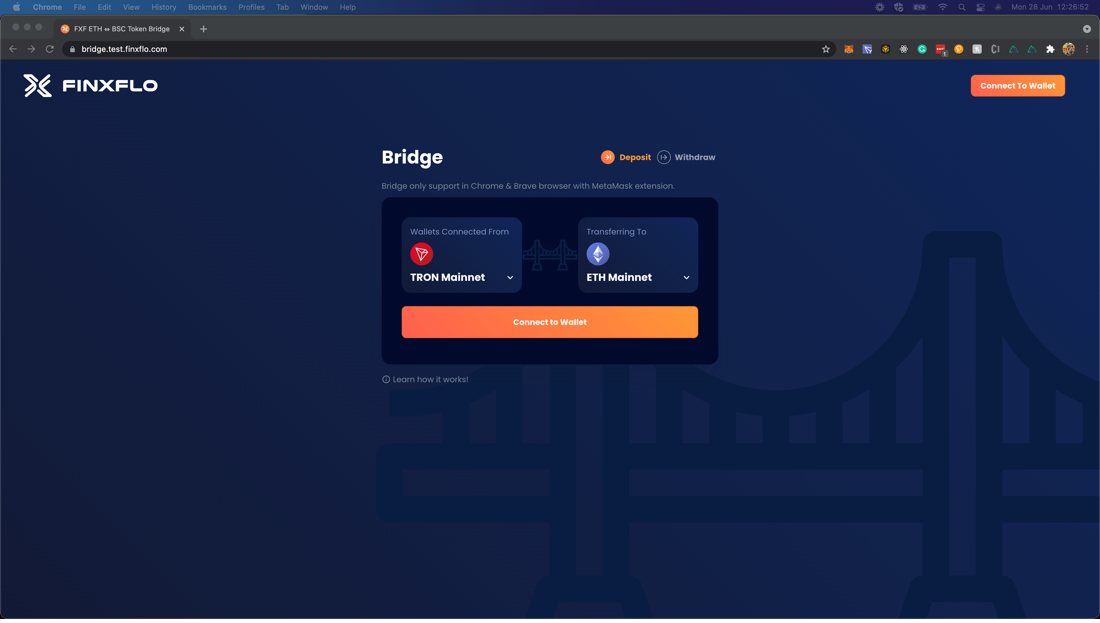
Task: Open the Wi-Fi status menu
Action: coord(943,7)
